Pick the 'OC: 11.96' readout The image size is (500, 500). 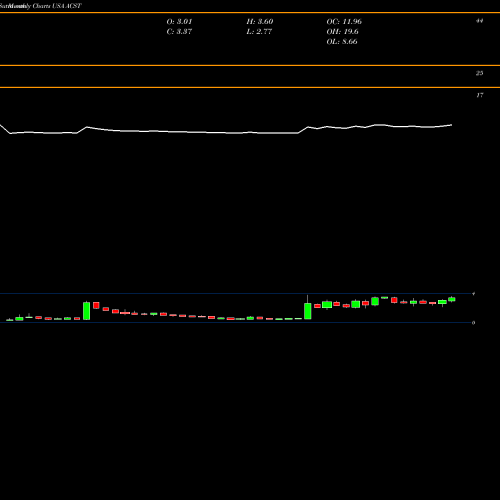344,21
